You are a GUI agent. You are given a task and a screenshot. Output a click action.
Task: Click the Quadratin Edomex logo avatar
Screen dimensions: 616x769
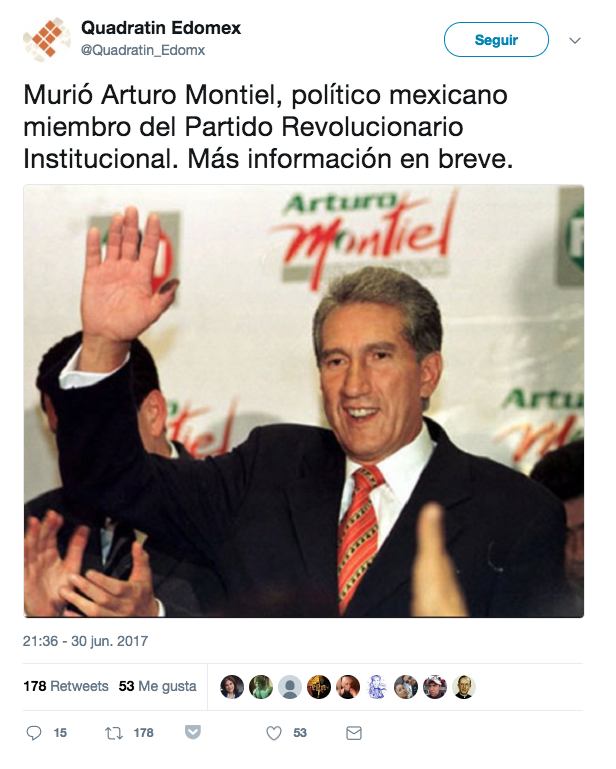click(46, 39)
